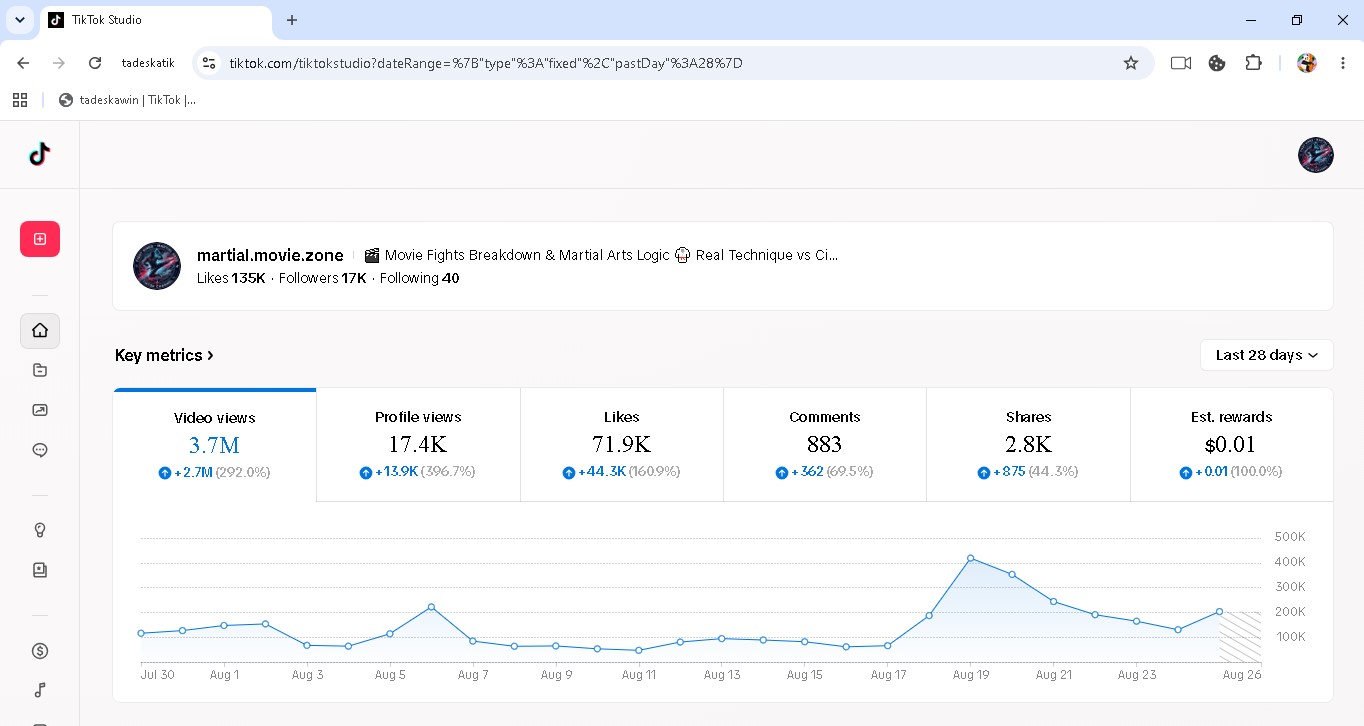Click the Aug 19 peak point on the chart

pos(970,558)
